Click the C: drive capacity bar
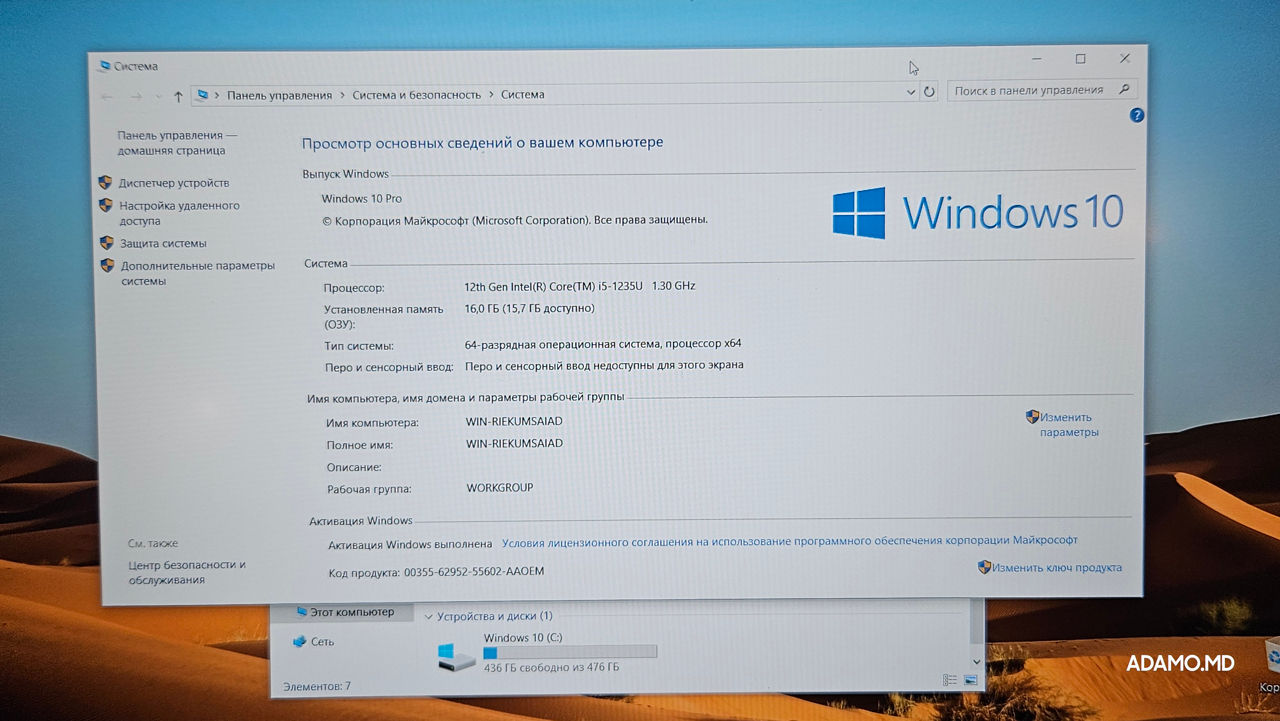The image size is (1280, 721). pos(570,653)
